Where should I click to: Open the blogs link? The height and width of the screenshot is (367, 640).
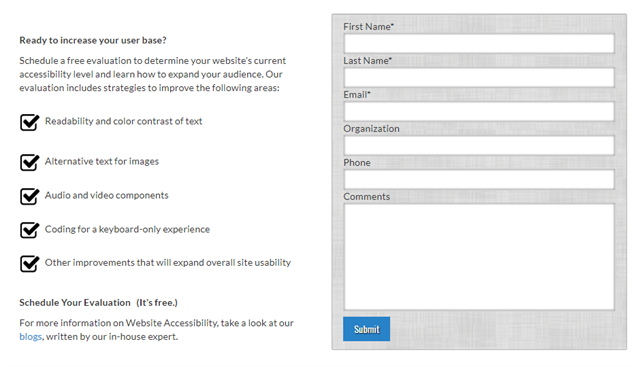click(31, 337)
